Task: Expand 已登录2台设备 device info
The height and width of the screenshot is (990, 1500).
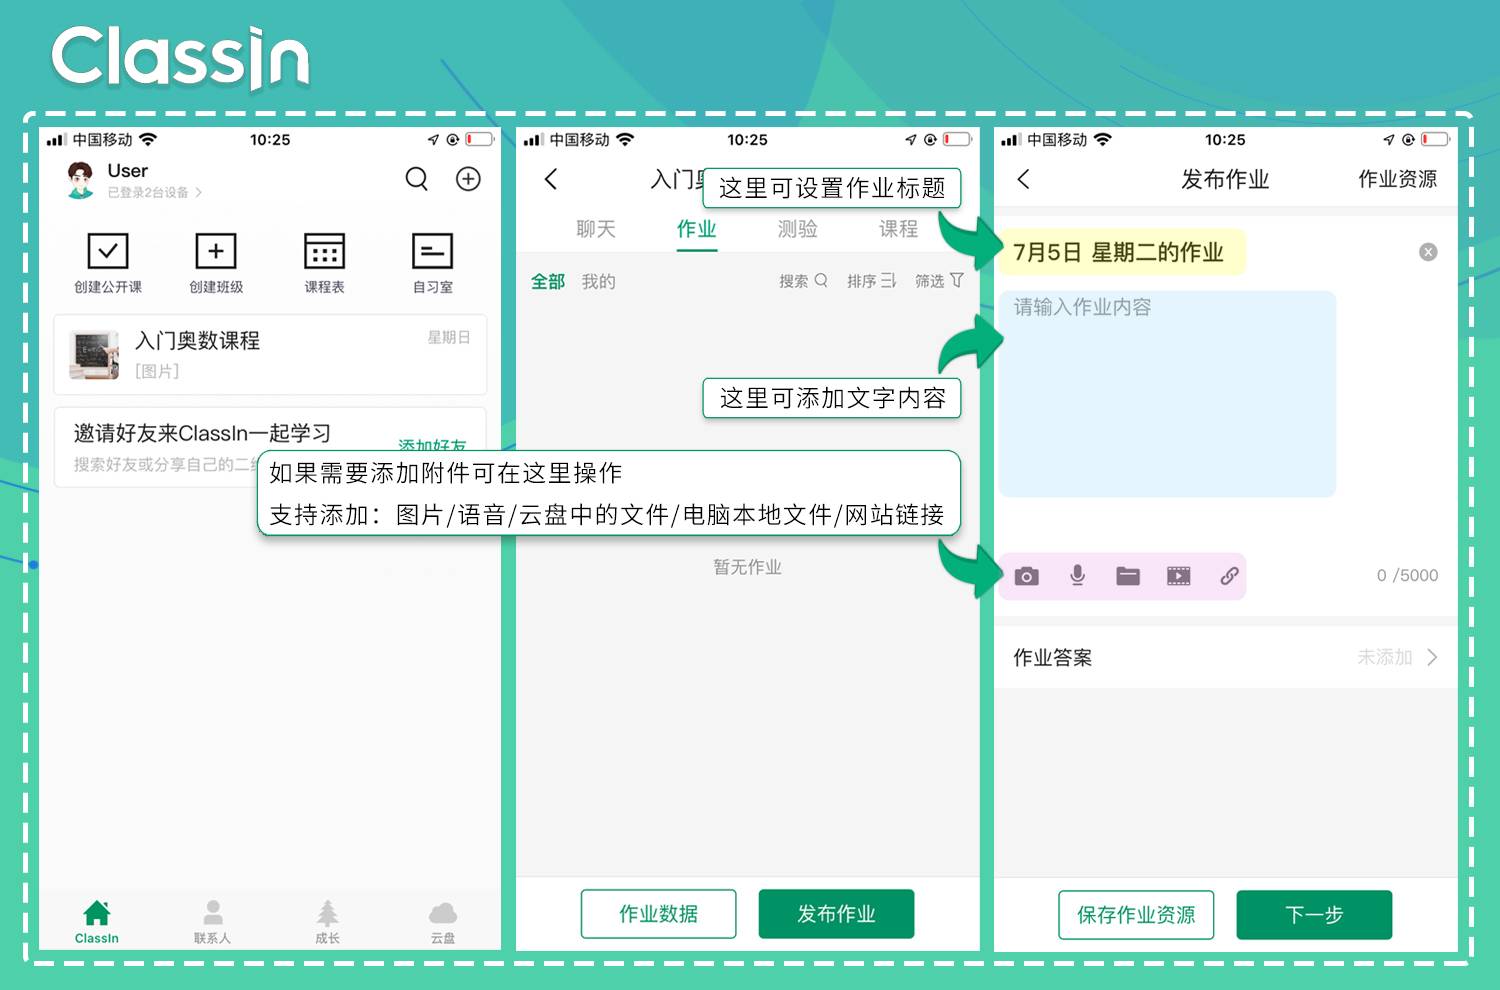Action: point(155,192)
